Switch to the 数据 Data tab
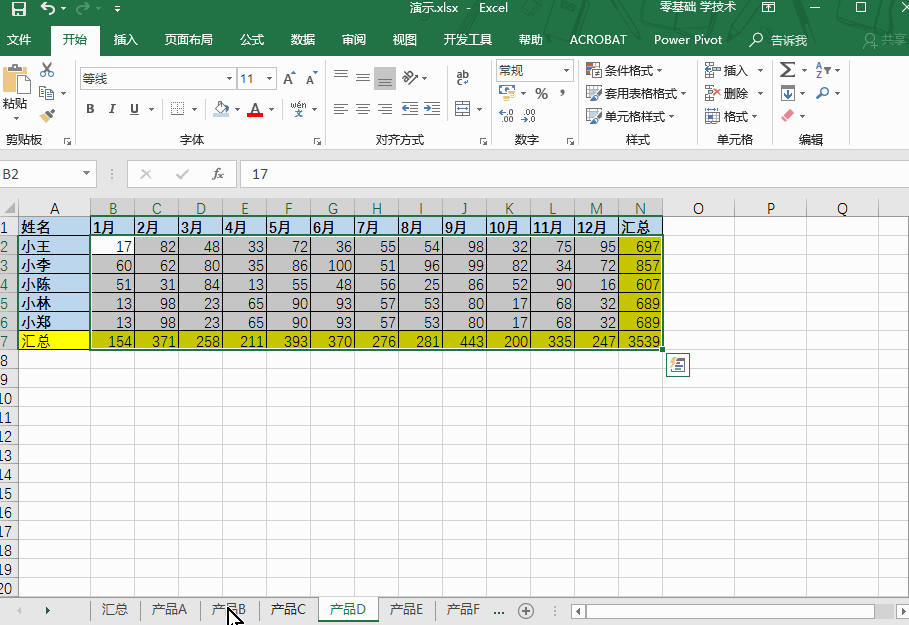The width and height of the screenshot is (909, 625). (x=303, y=40)
